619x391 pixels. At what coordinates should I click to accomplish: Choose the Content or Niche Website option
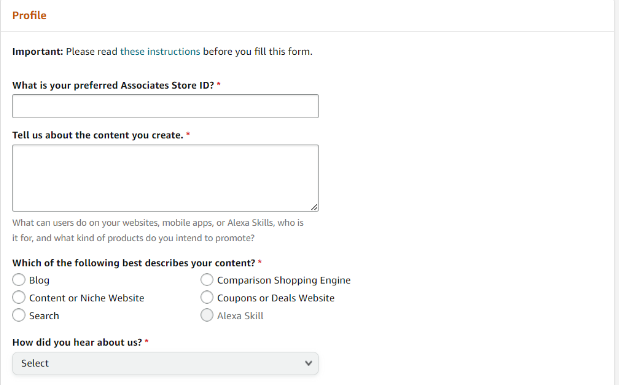[19, 297]
